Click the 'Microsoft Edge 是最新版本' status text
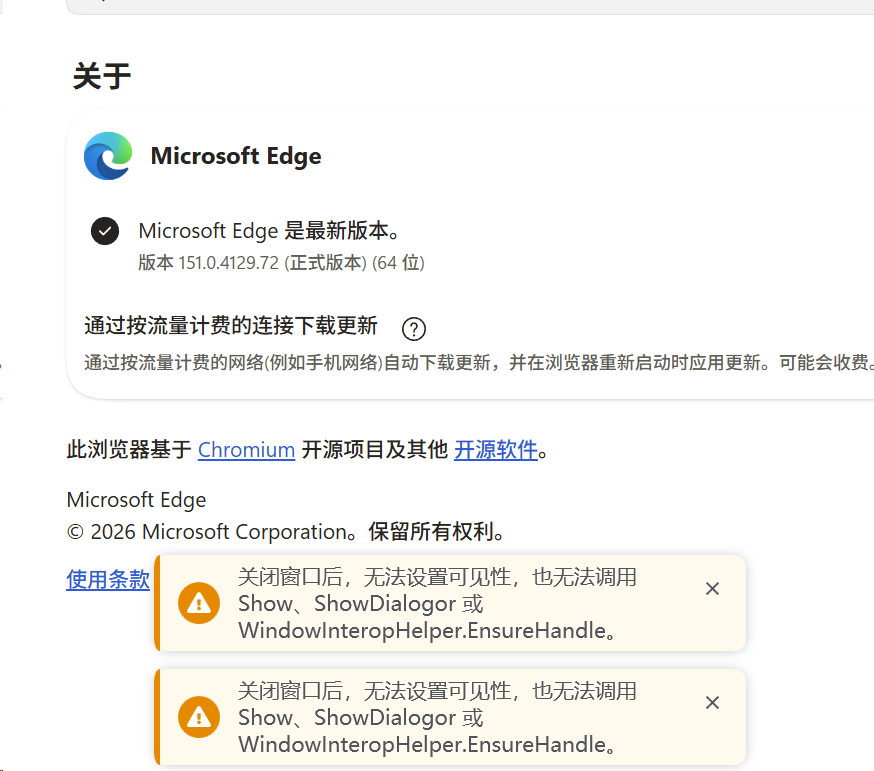Screen dimensions: 874x771 point(269,231)
